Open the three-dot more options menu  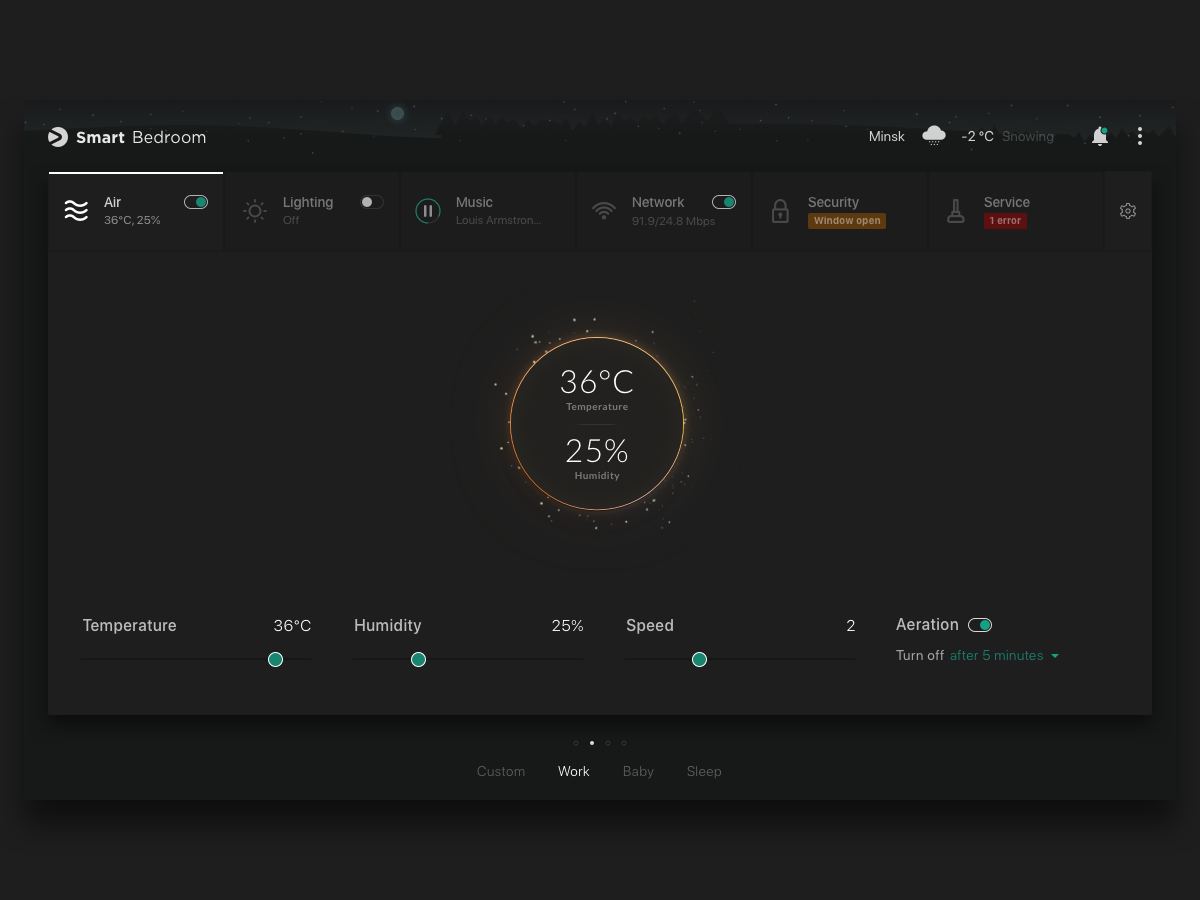coord(1139,137)
